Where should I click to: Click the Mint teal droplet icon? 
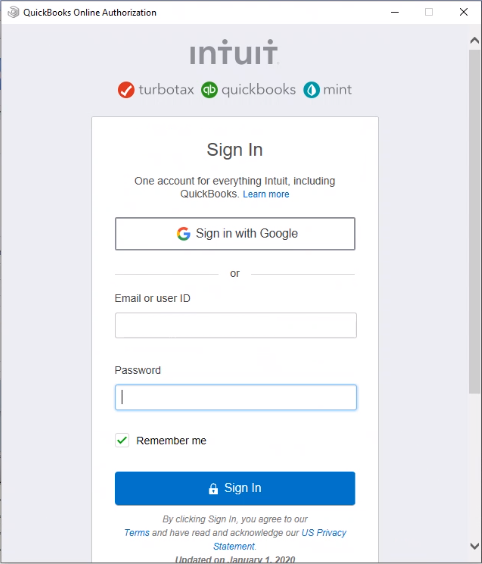click(x=312, y=90)
